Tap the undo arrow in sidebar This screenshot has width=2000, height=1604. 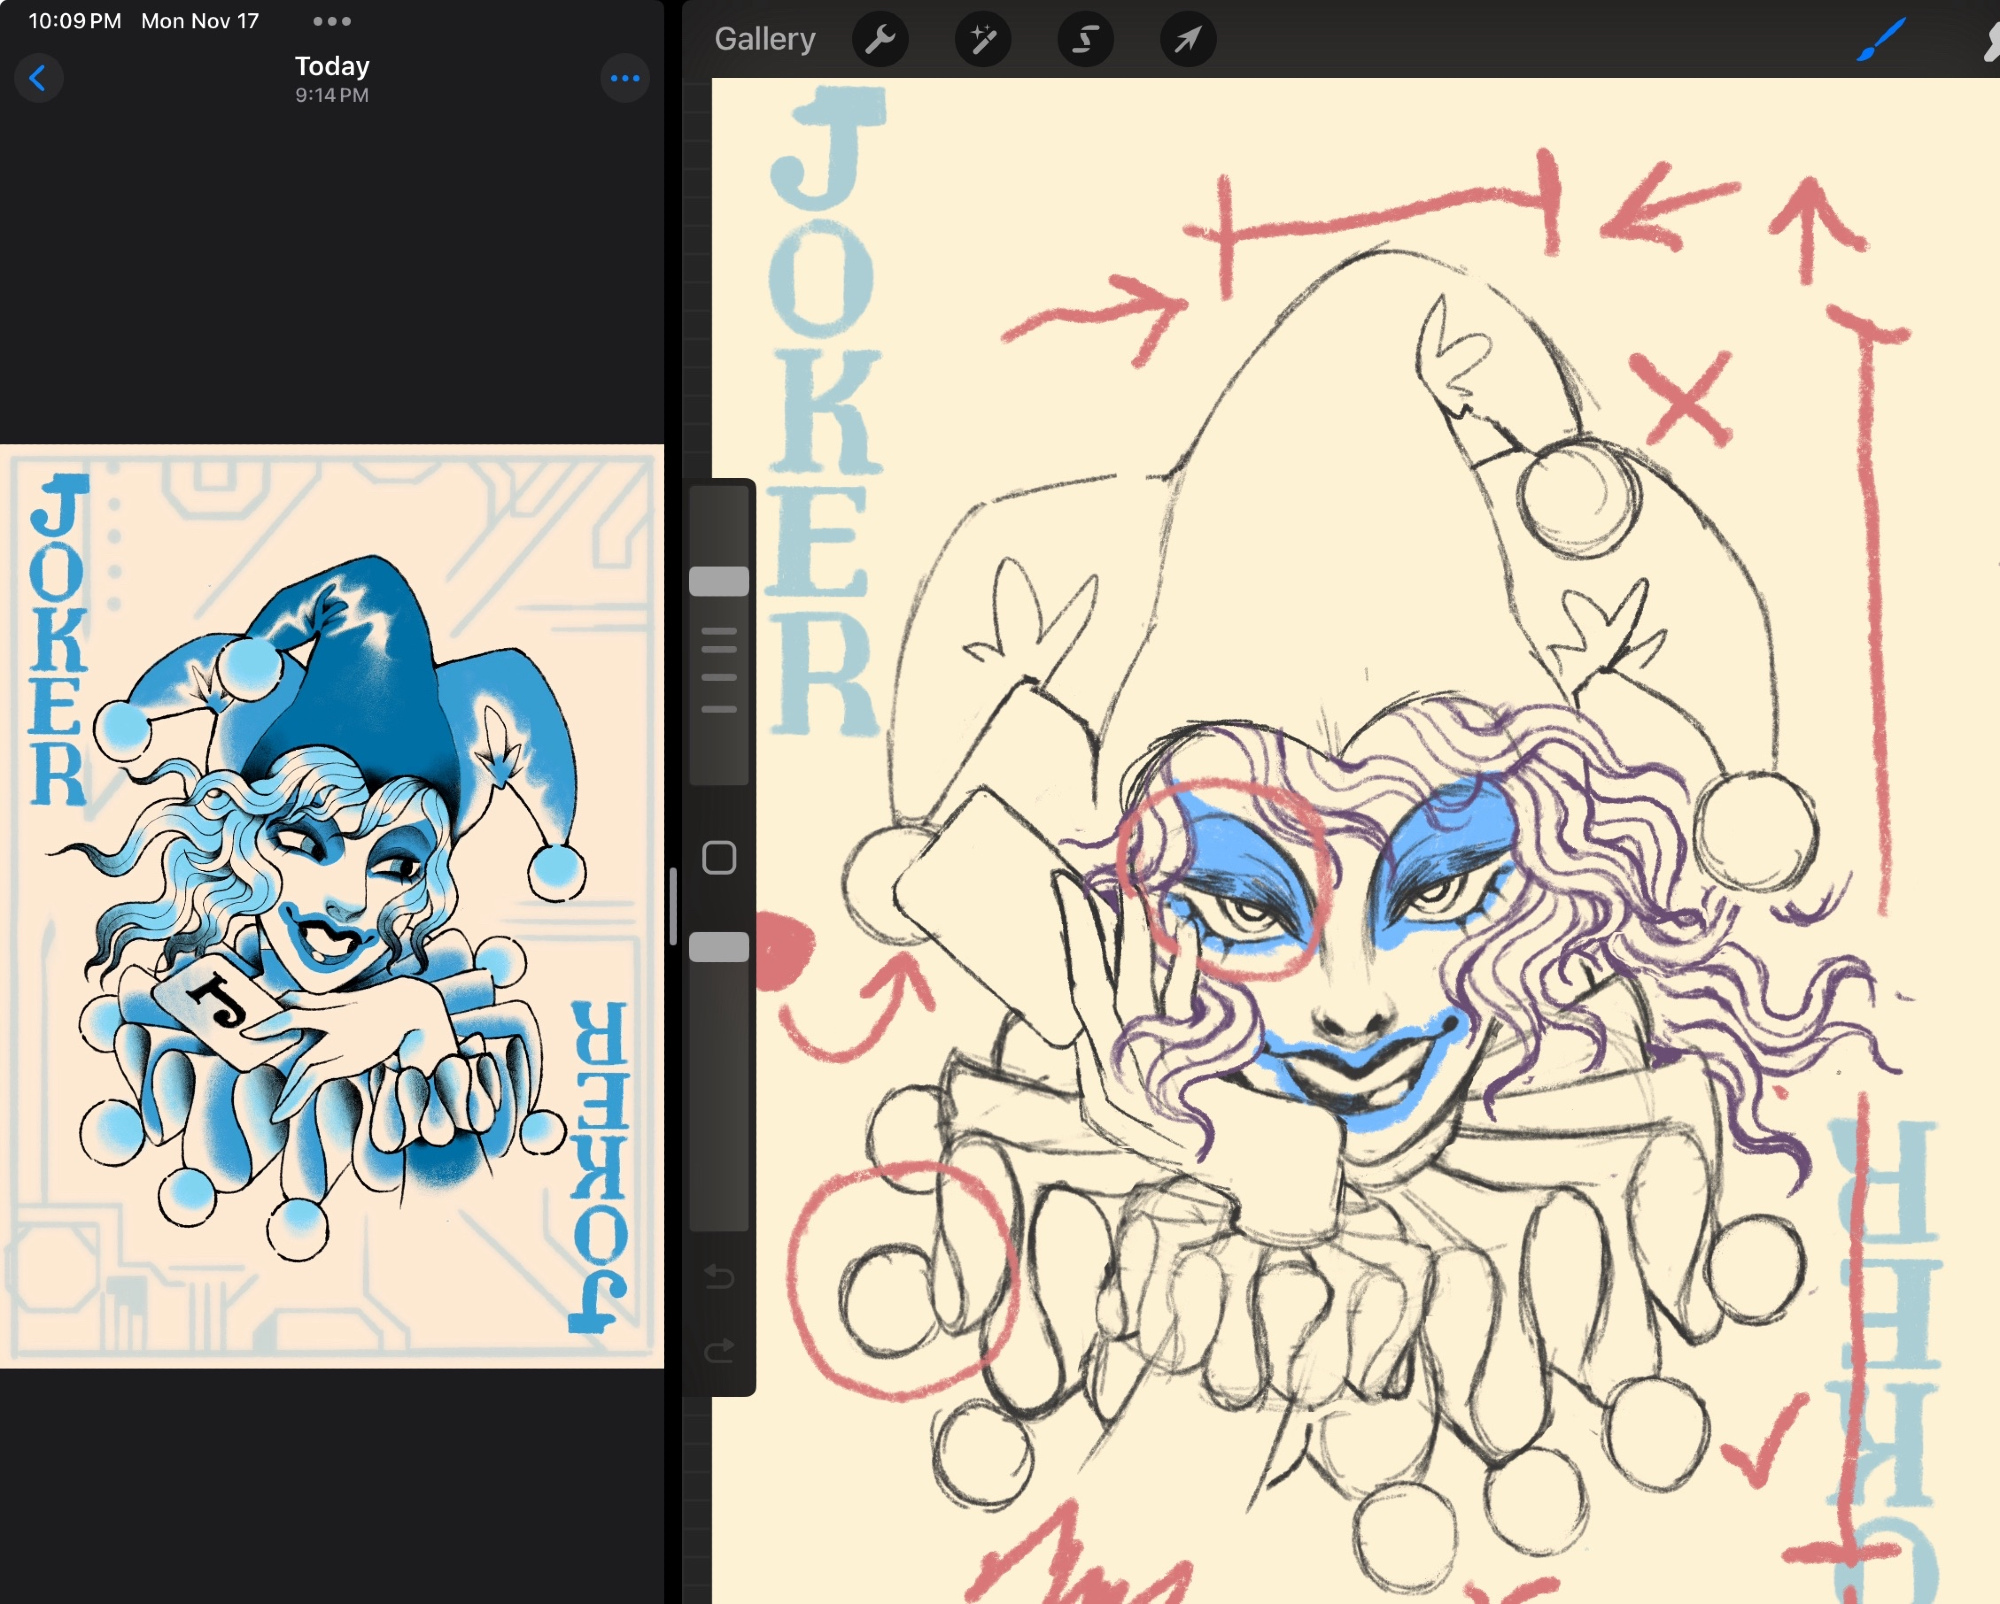click(x=719, y=1277)
